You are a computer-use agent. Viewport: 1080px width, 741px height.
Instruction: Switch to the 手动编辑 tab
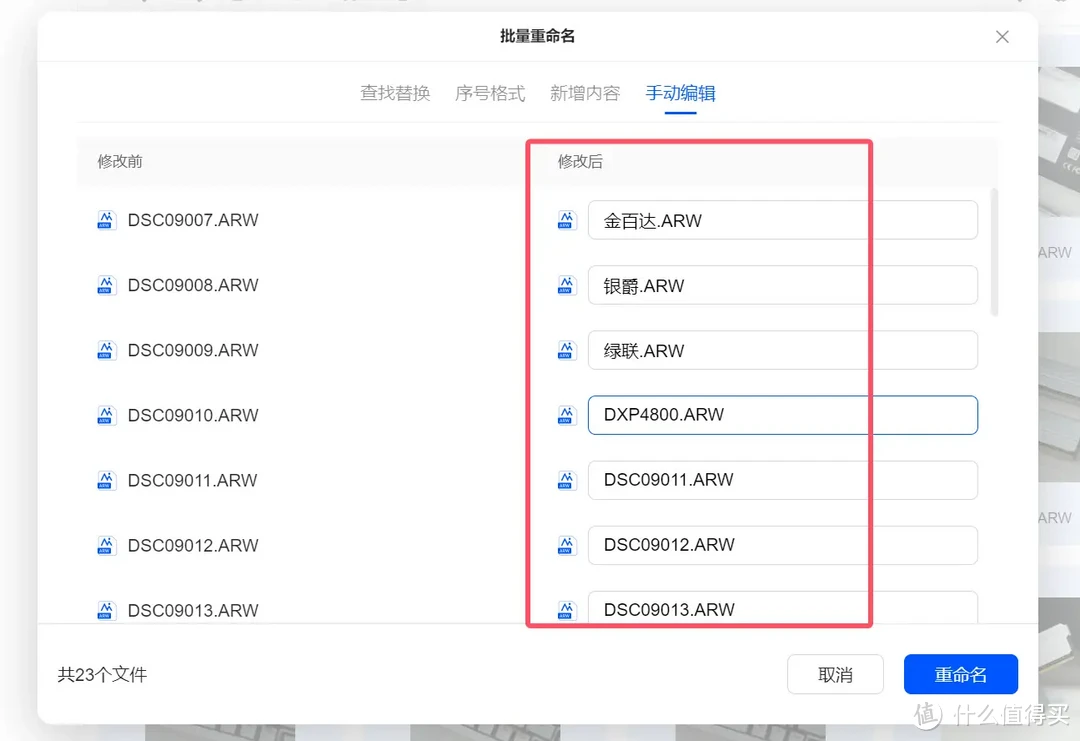(680, 93)
